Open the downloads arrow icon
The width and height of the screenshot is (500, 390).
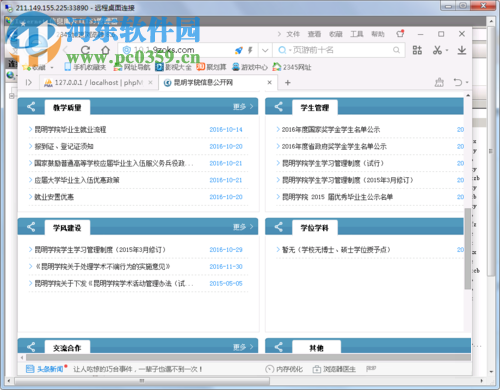(x=462, y=50)
